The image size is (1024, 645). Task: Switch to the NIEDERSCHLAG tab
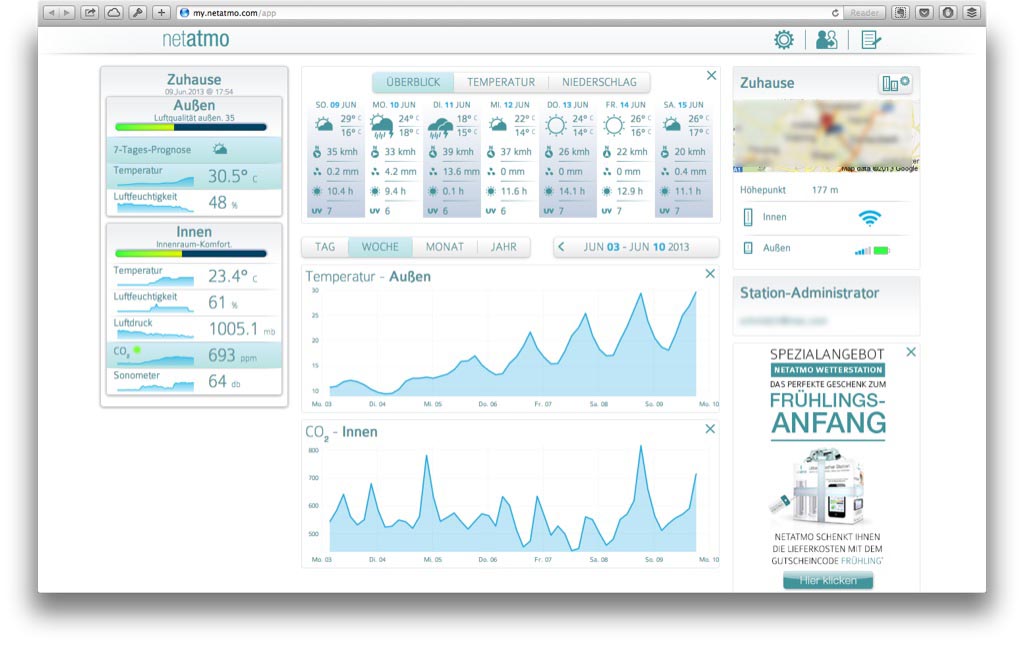coord(599,82)
